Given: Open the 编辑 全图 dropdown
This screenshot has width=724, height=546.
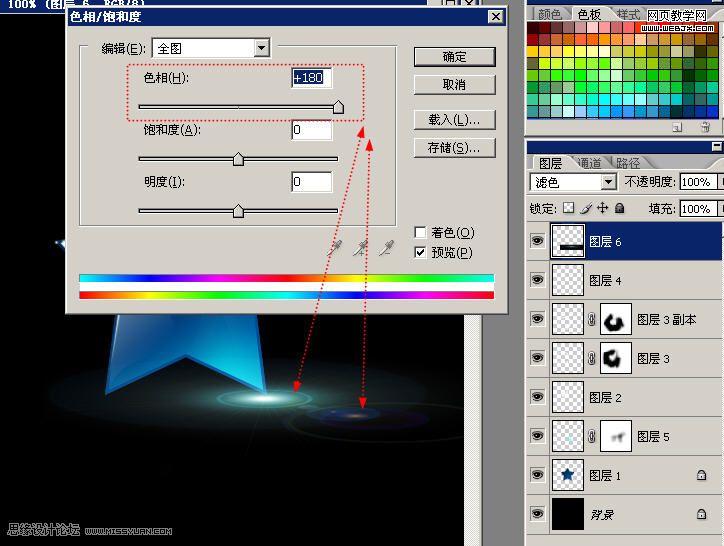Looking at the screenshot, I should [x=261, y=48].
